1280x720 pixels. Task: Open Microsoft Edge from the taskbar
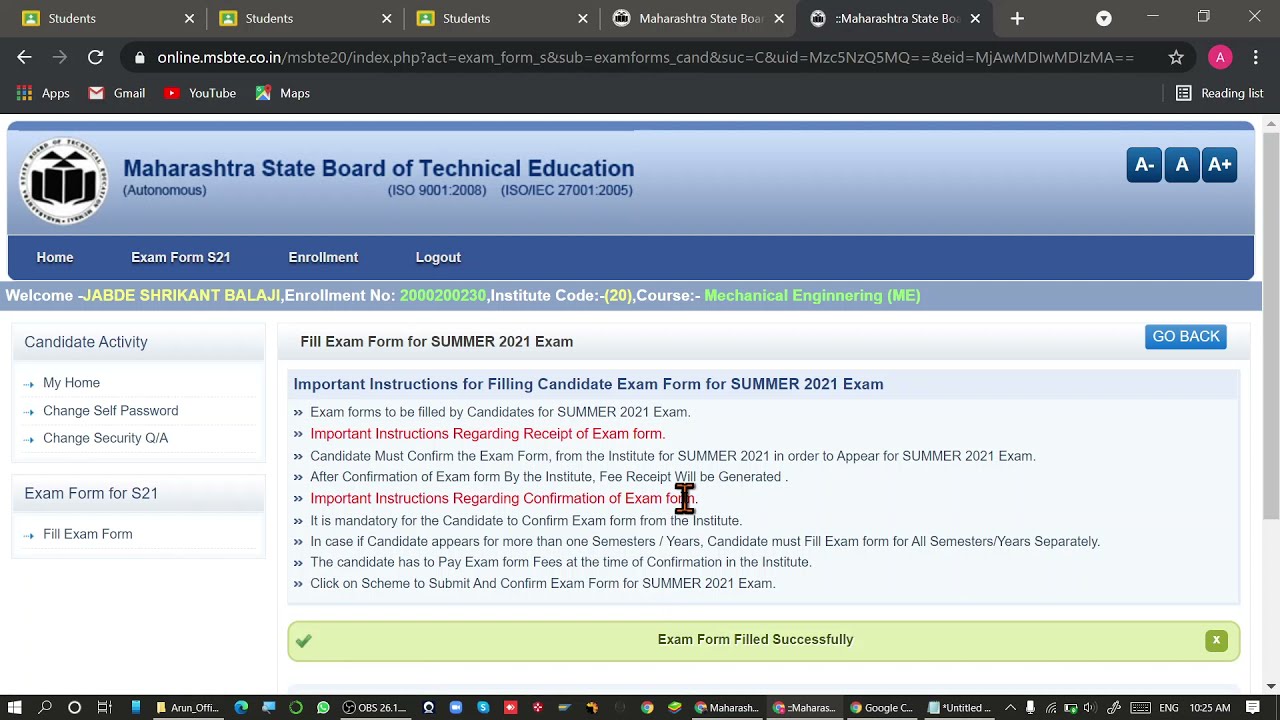(x=241, y=707)
